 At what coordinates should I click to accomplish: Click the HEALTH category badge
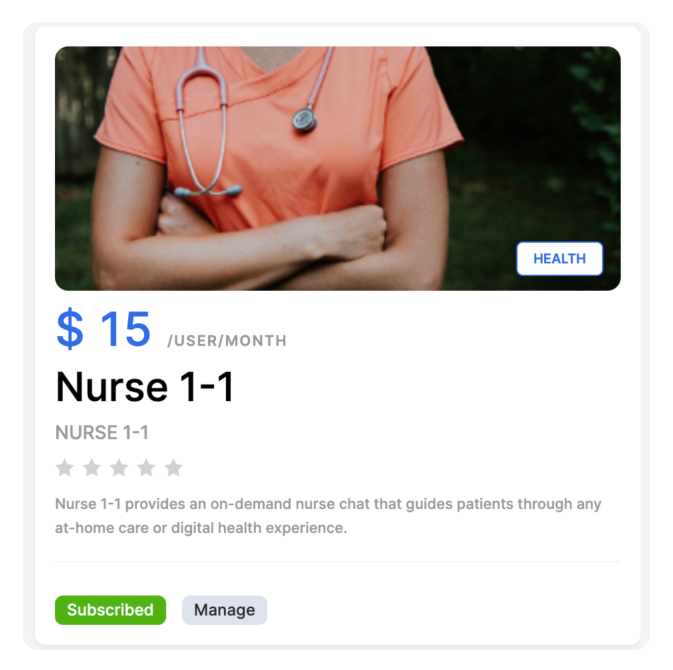click(559, 258)
